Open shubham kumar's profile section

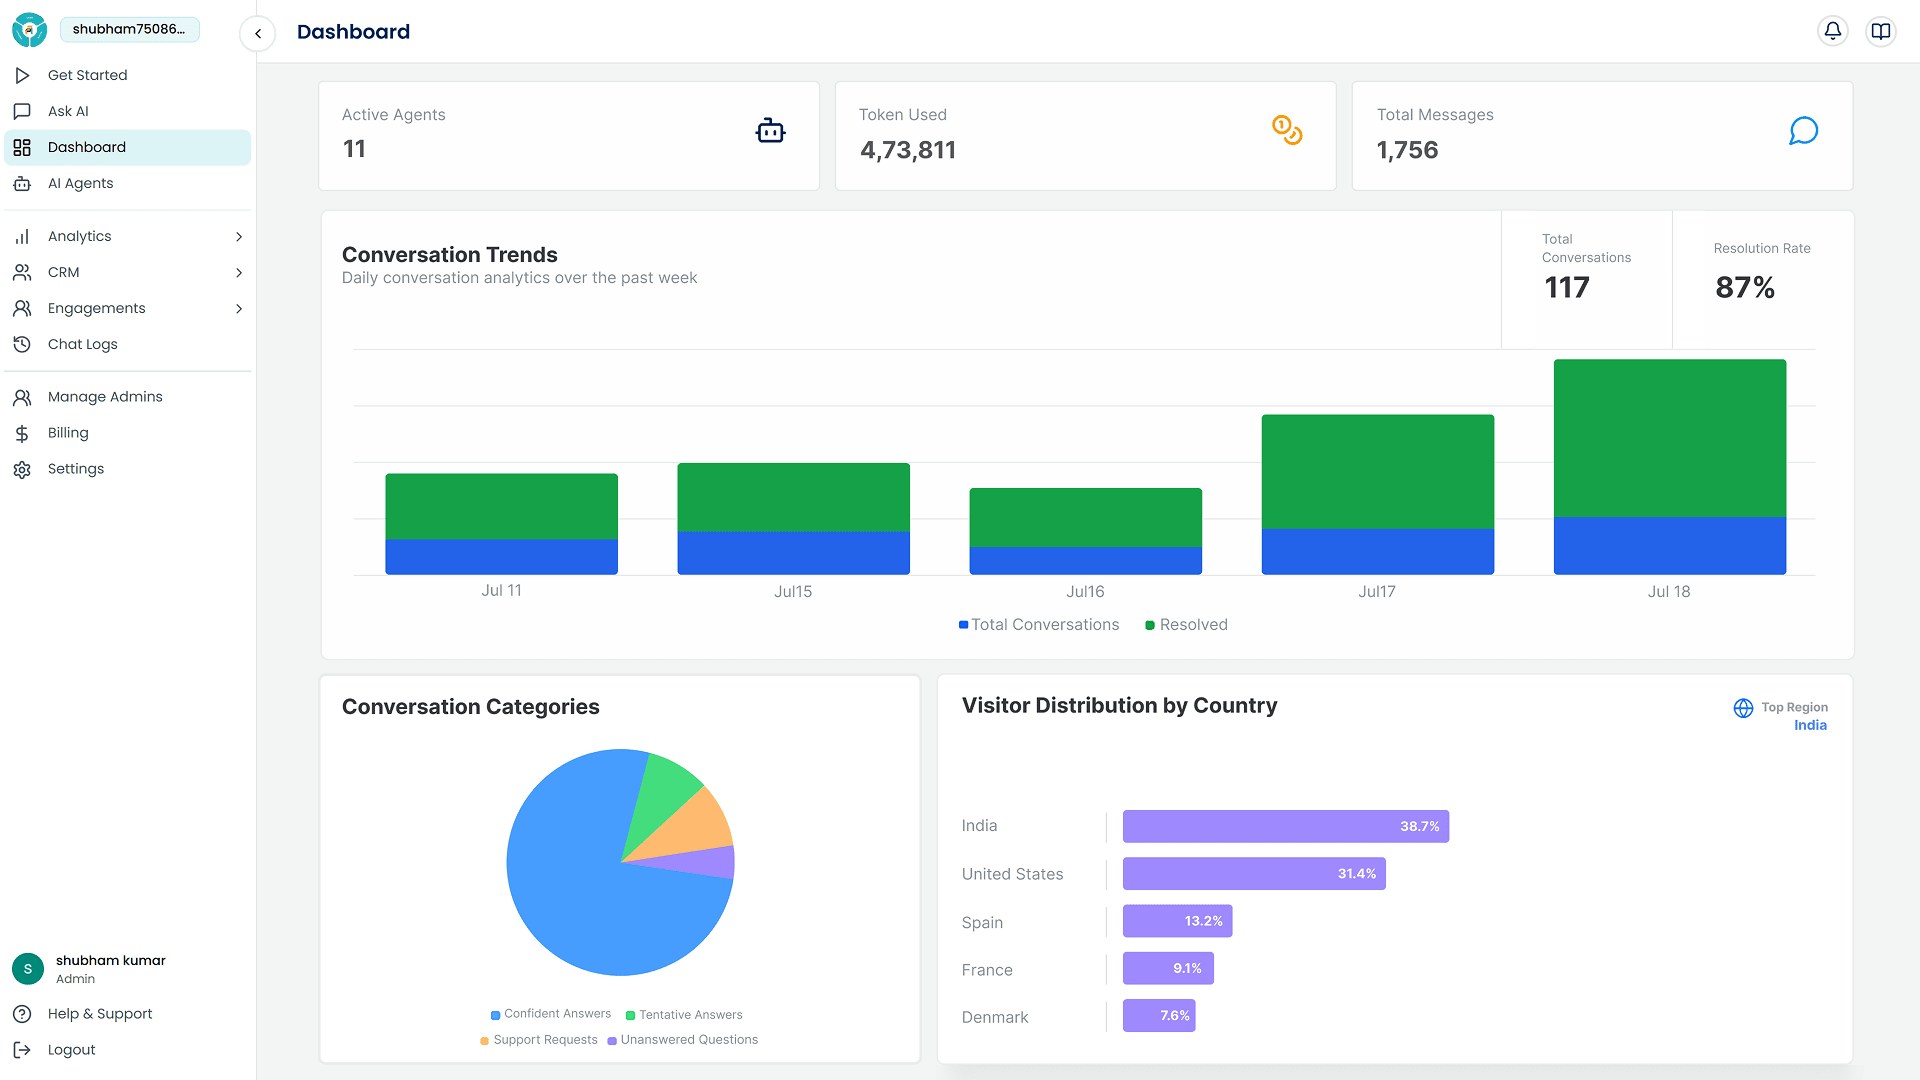coord(110,967)
